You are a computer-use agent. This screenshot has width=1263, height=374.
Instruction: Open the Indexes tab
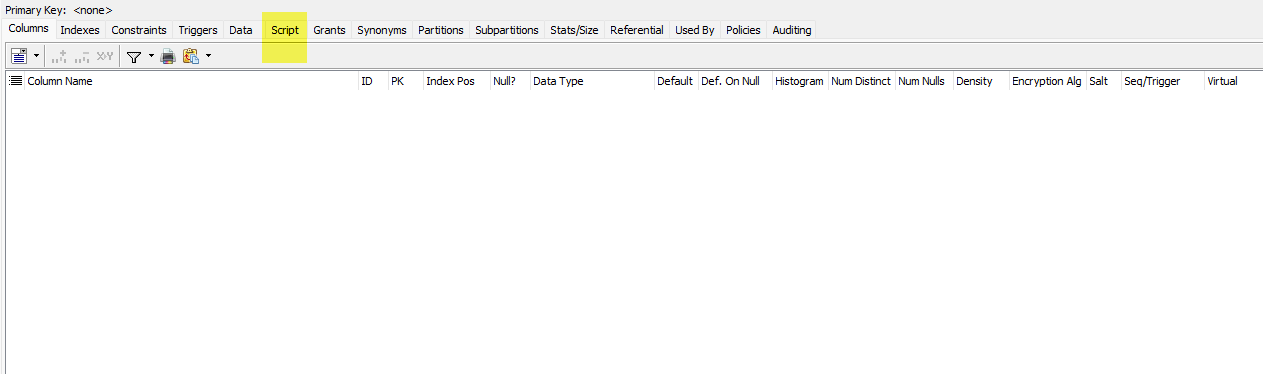click(x=80, y=30)
